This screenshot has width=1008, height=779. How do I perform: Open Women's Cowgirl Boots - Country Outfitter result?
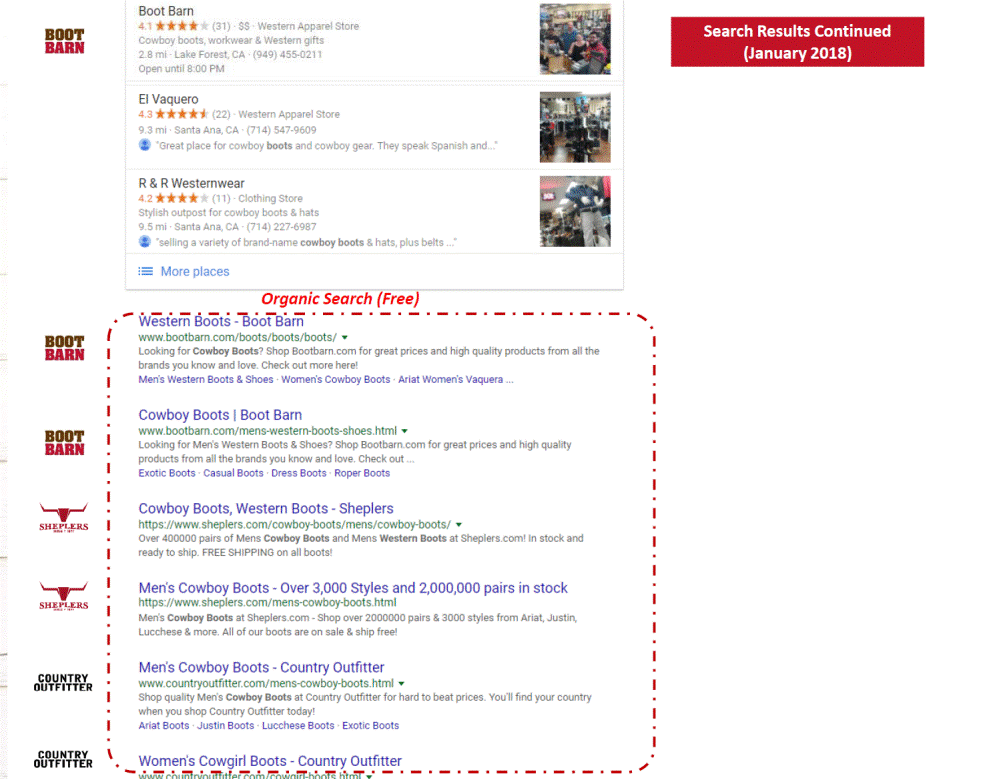pos(270,761)
